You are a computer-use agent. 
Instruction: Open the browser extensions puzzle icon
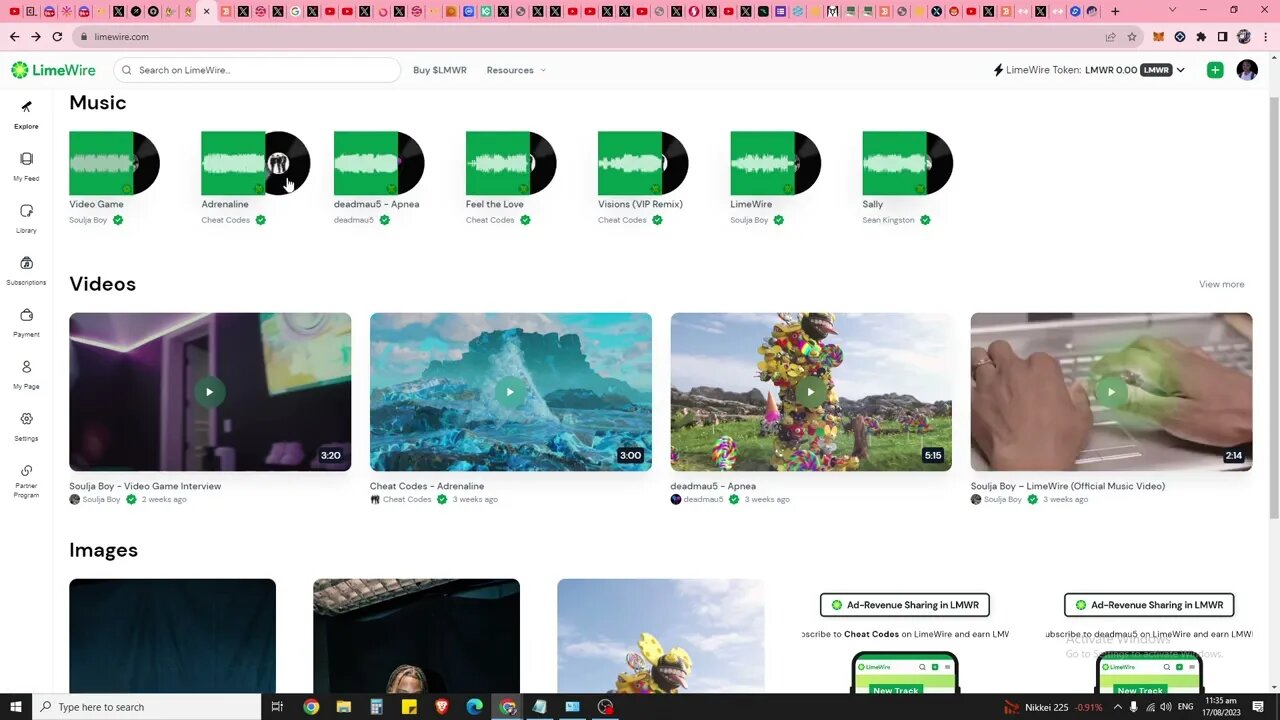(1201, 37)
